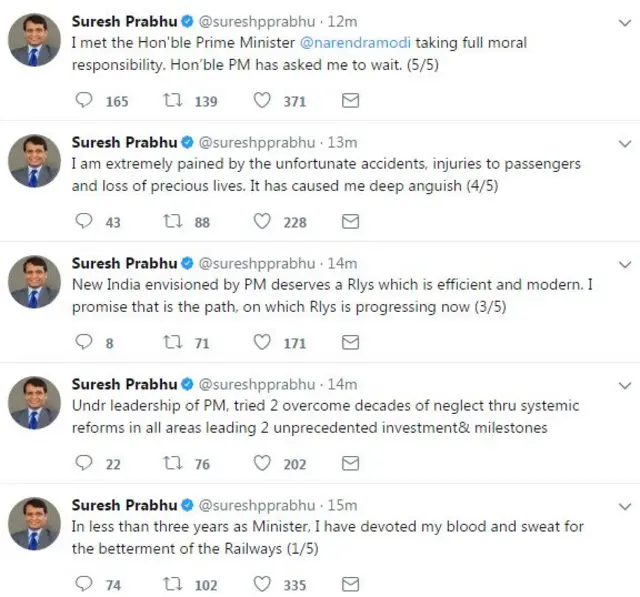Open dropdown arrow on the (4/5) tweet
The height and width of the screenshot is (597, 640).
click(625, 143)
